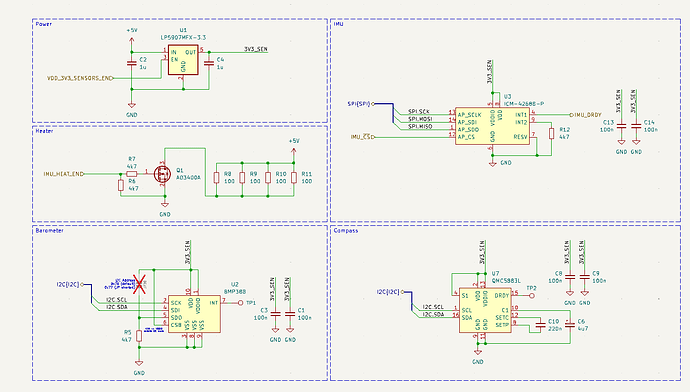Select the I2C.SCL bus entry label in Barometer
Screen dimensions: 690x392
pos(117,300)
